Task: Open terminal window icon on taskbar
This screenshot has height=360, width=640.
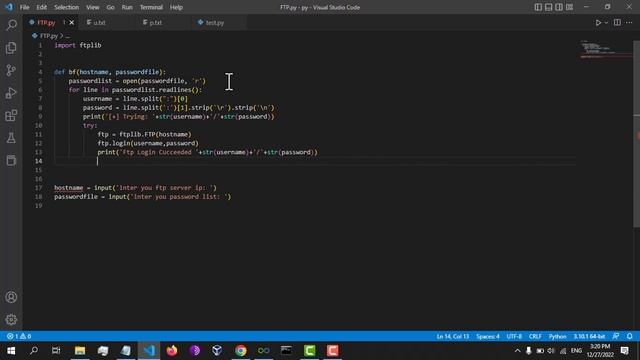Action: [x=287, y=351]
